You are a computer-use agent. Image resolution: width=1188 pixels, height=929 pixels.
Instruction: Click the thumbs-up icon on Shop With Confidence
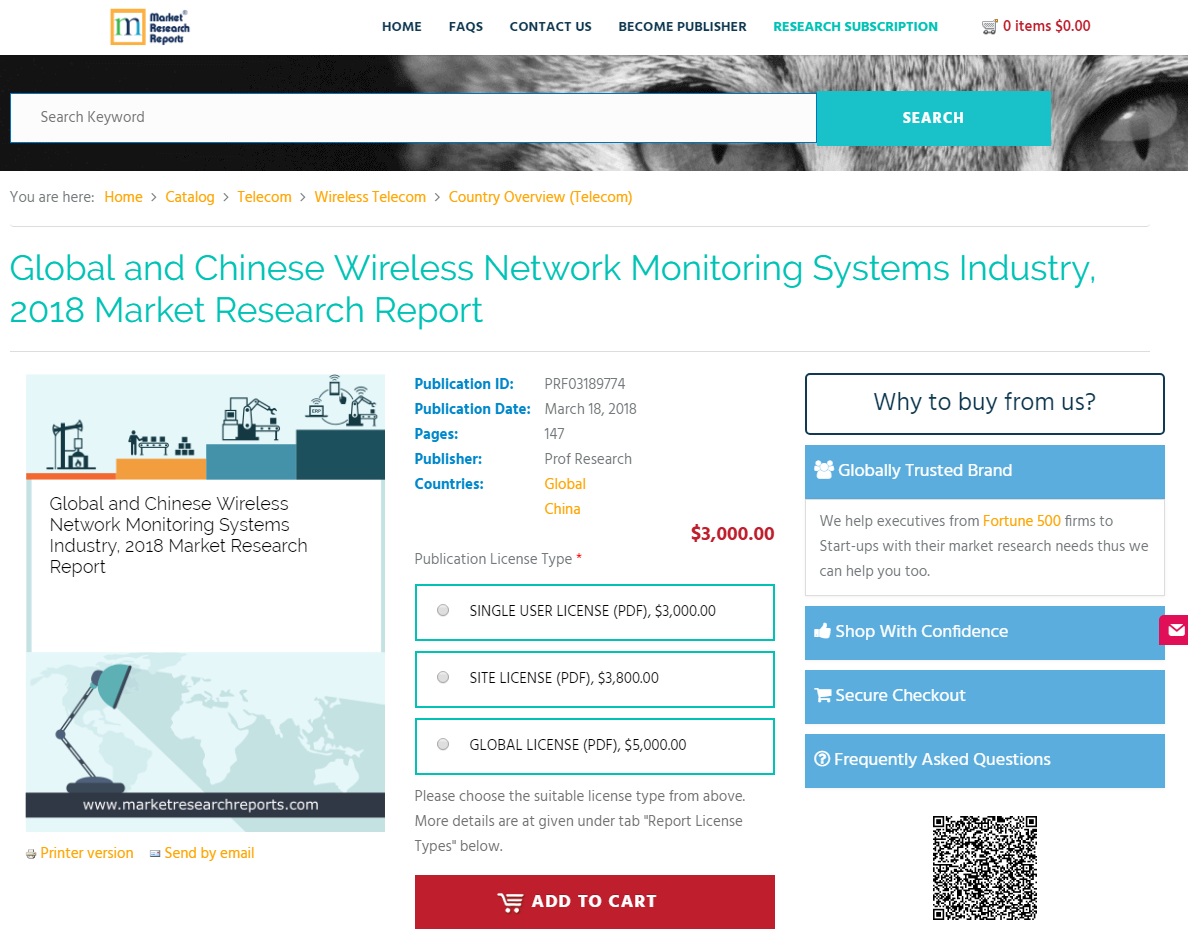click(822, 631)
